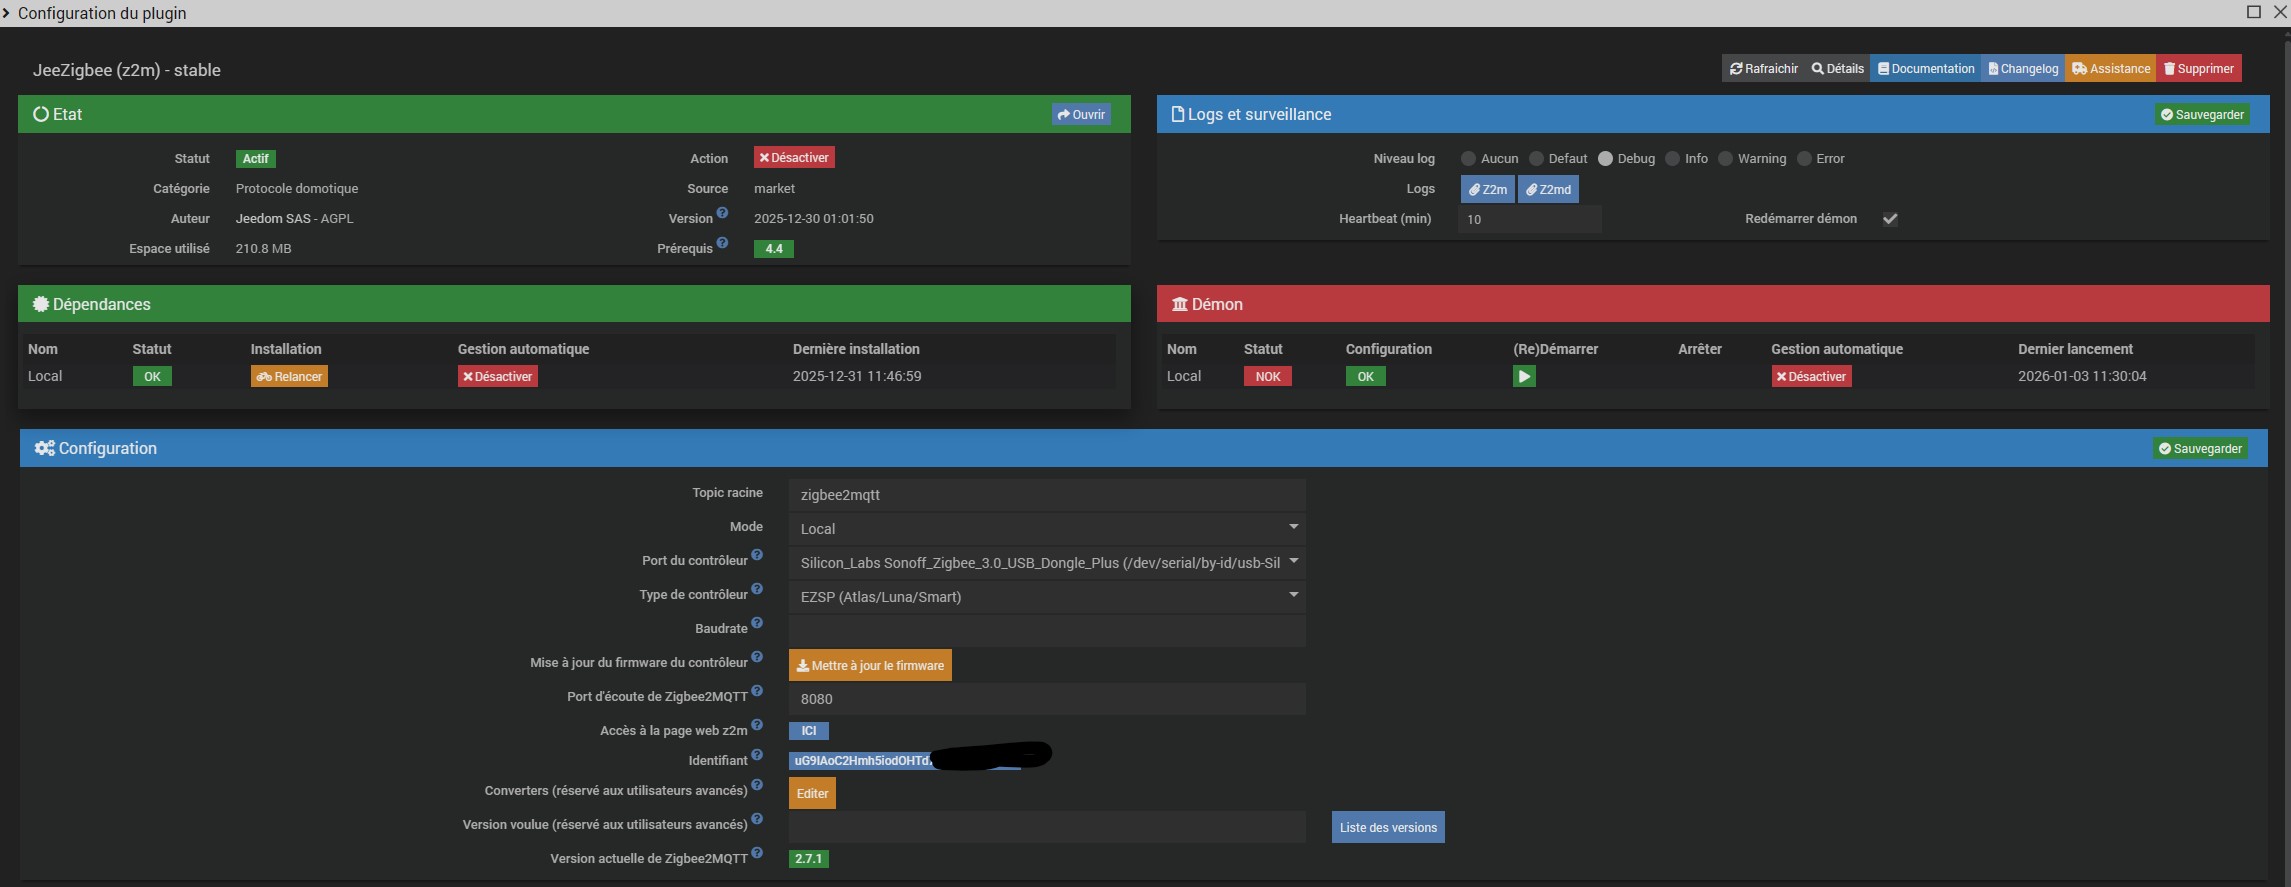Viewport: 2291px width, 887px height.
Task: Start the daemon with the green play icon
Action: point(1524,376)
